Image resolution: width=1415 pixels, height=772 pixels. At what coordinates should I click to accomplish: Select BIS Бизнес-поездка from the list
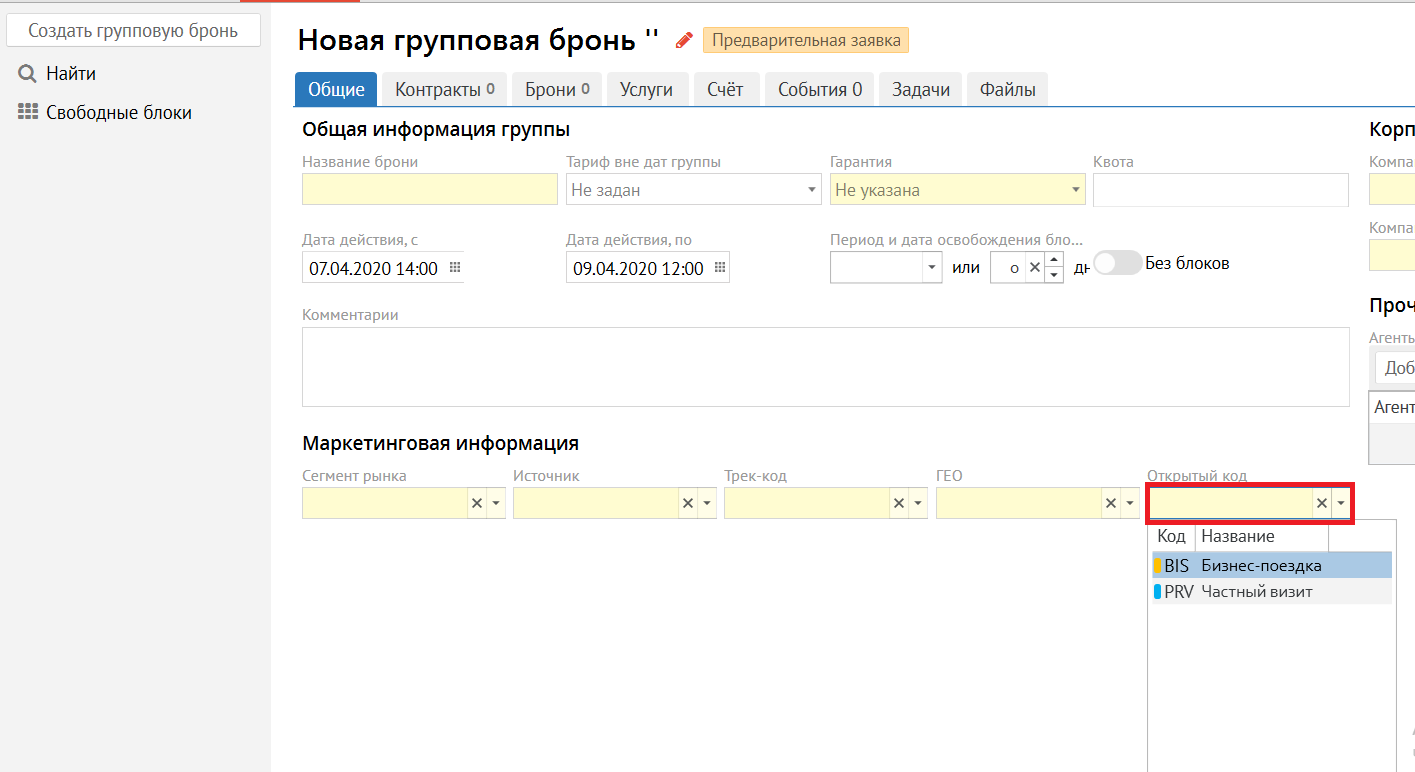(1260, 566)
